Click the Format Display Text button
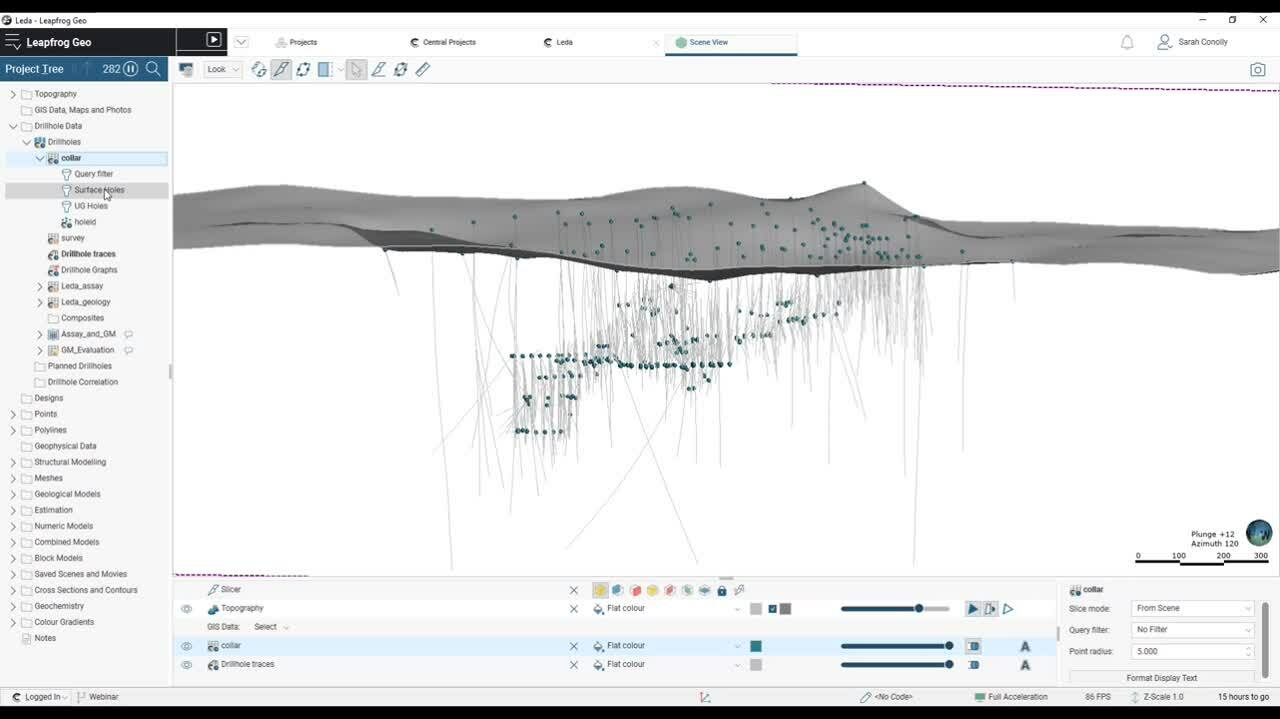Image resolution: width=1280 pixels, height=719 pixels. [1161, 678]
